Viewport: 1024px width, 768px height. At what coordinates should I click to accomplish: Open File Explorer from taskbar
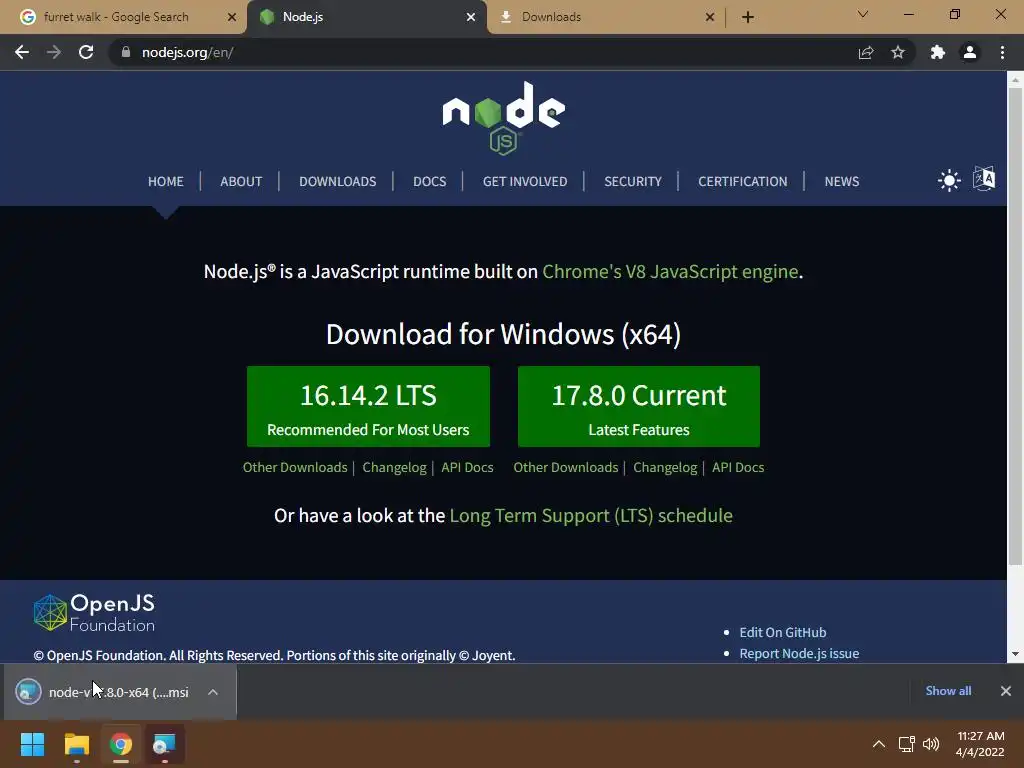pyautogui.click(x=76, y=744)
